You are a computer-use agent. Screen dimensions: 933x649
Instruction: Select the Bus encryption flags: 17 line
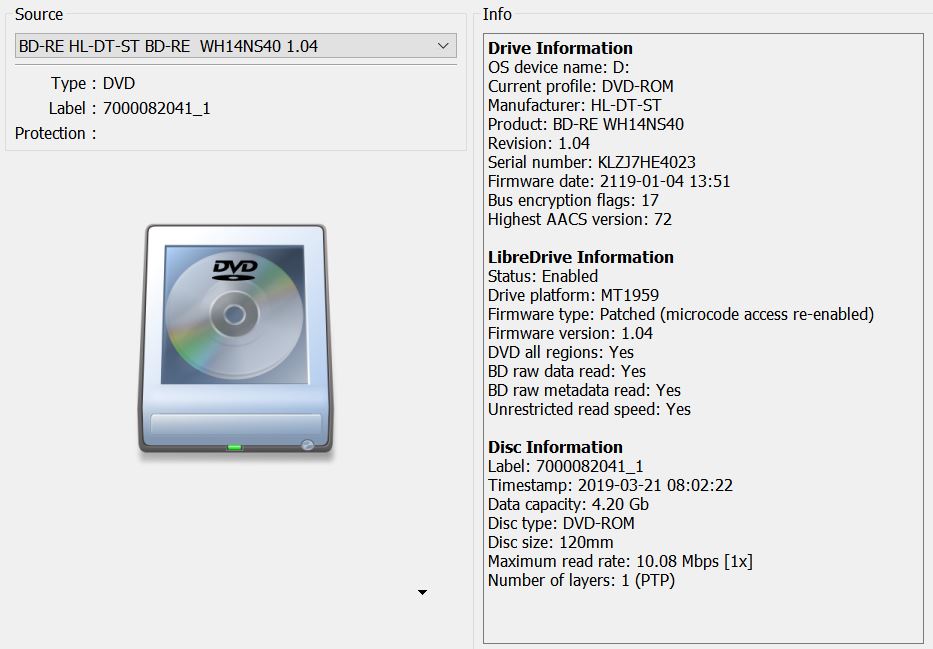pyautogui.click(x=573, y=200)
